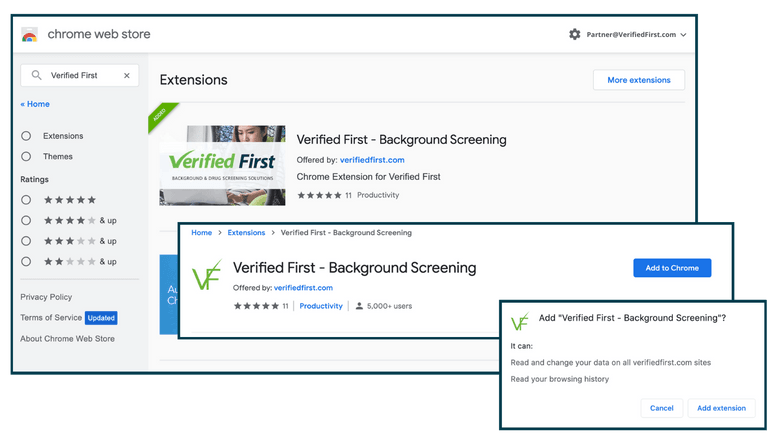Go back via the « Home link

pyautogui.click(x=35, y=104)
